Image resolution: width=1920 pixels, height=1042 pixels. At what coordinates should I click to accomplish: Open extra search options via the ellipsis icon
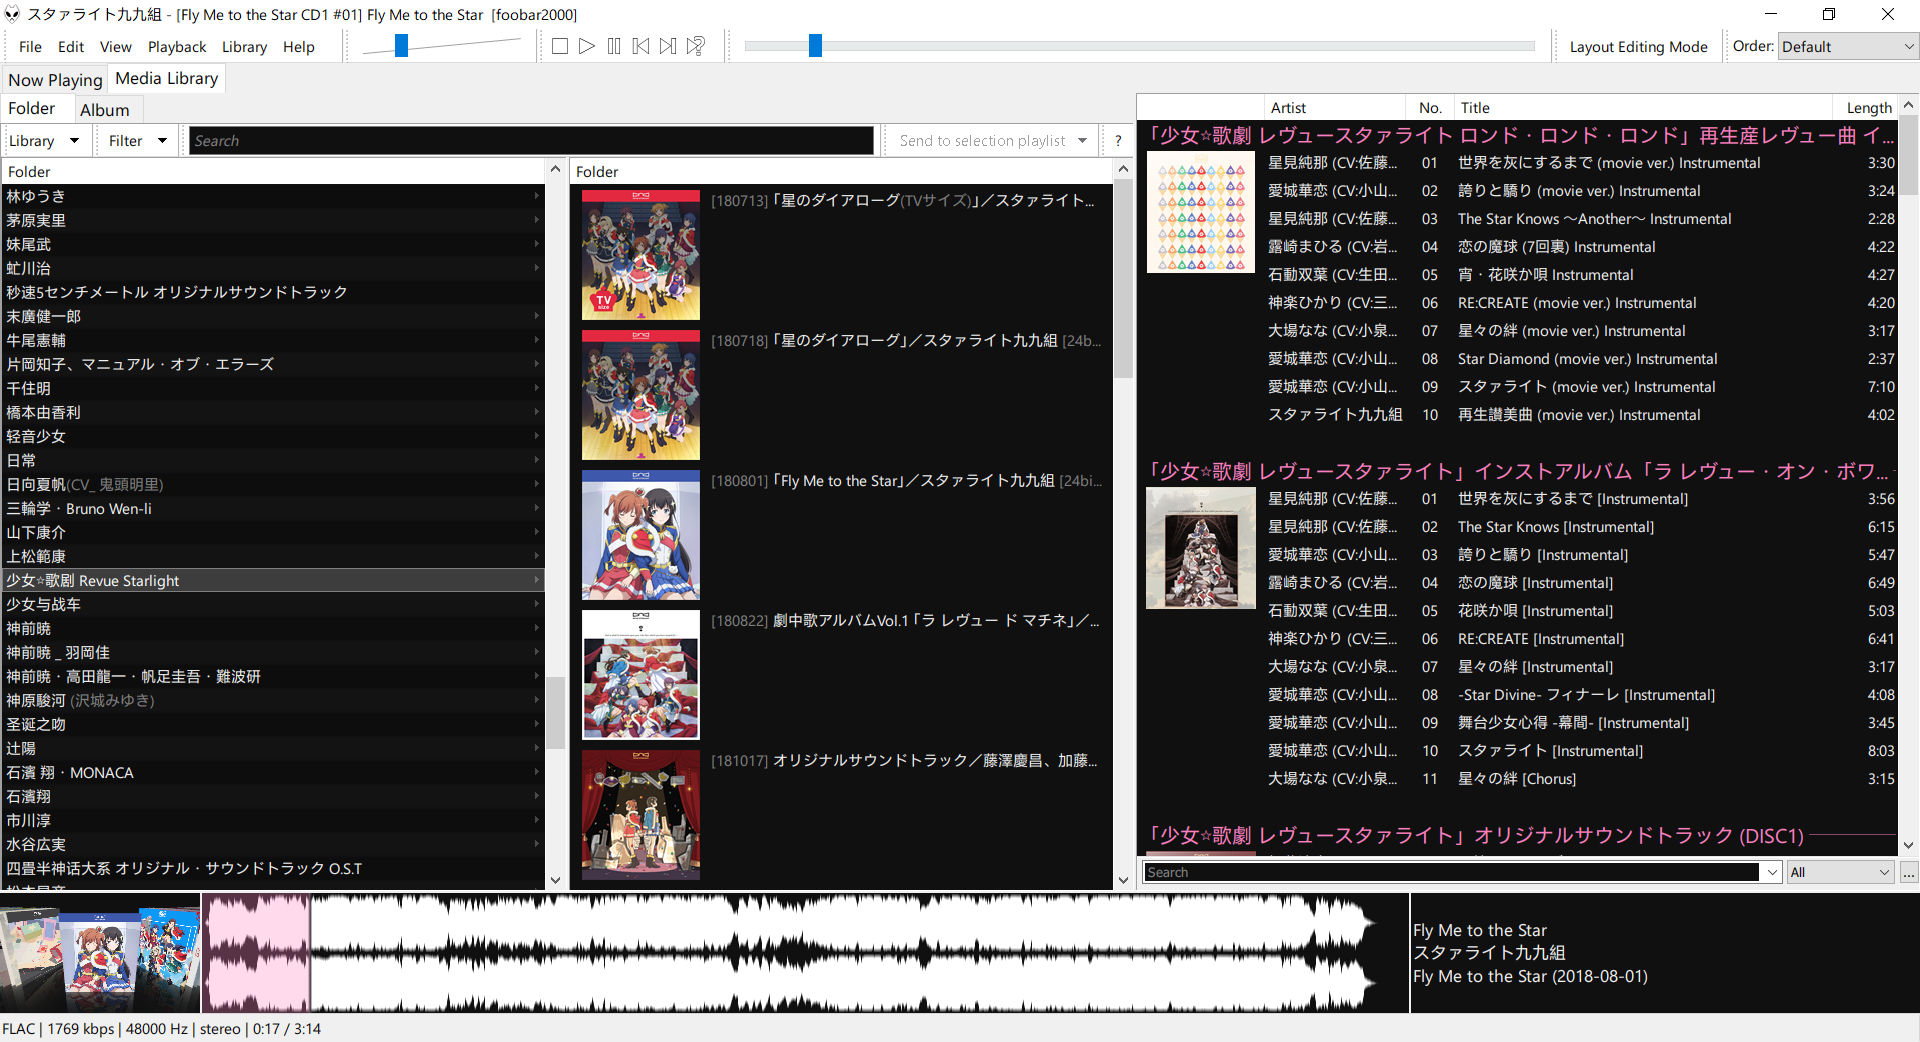(1909, 872)
